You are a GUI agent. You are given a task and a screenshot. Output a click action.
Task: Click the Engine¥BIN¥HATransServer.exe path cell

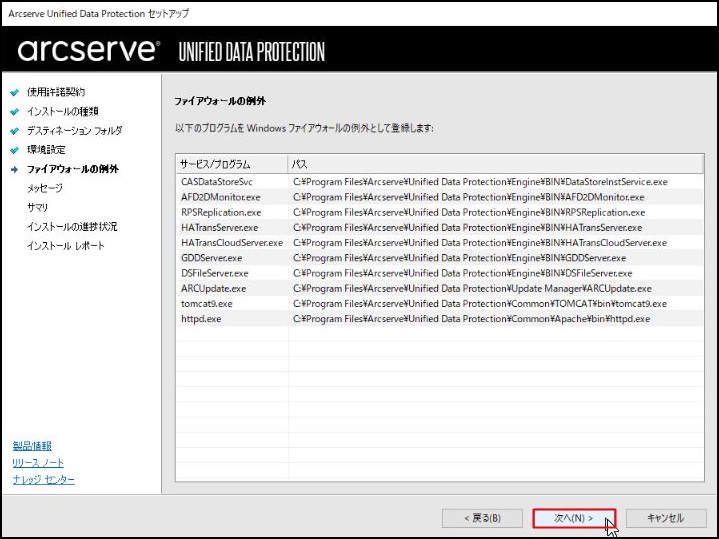[x=467, y=228]
